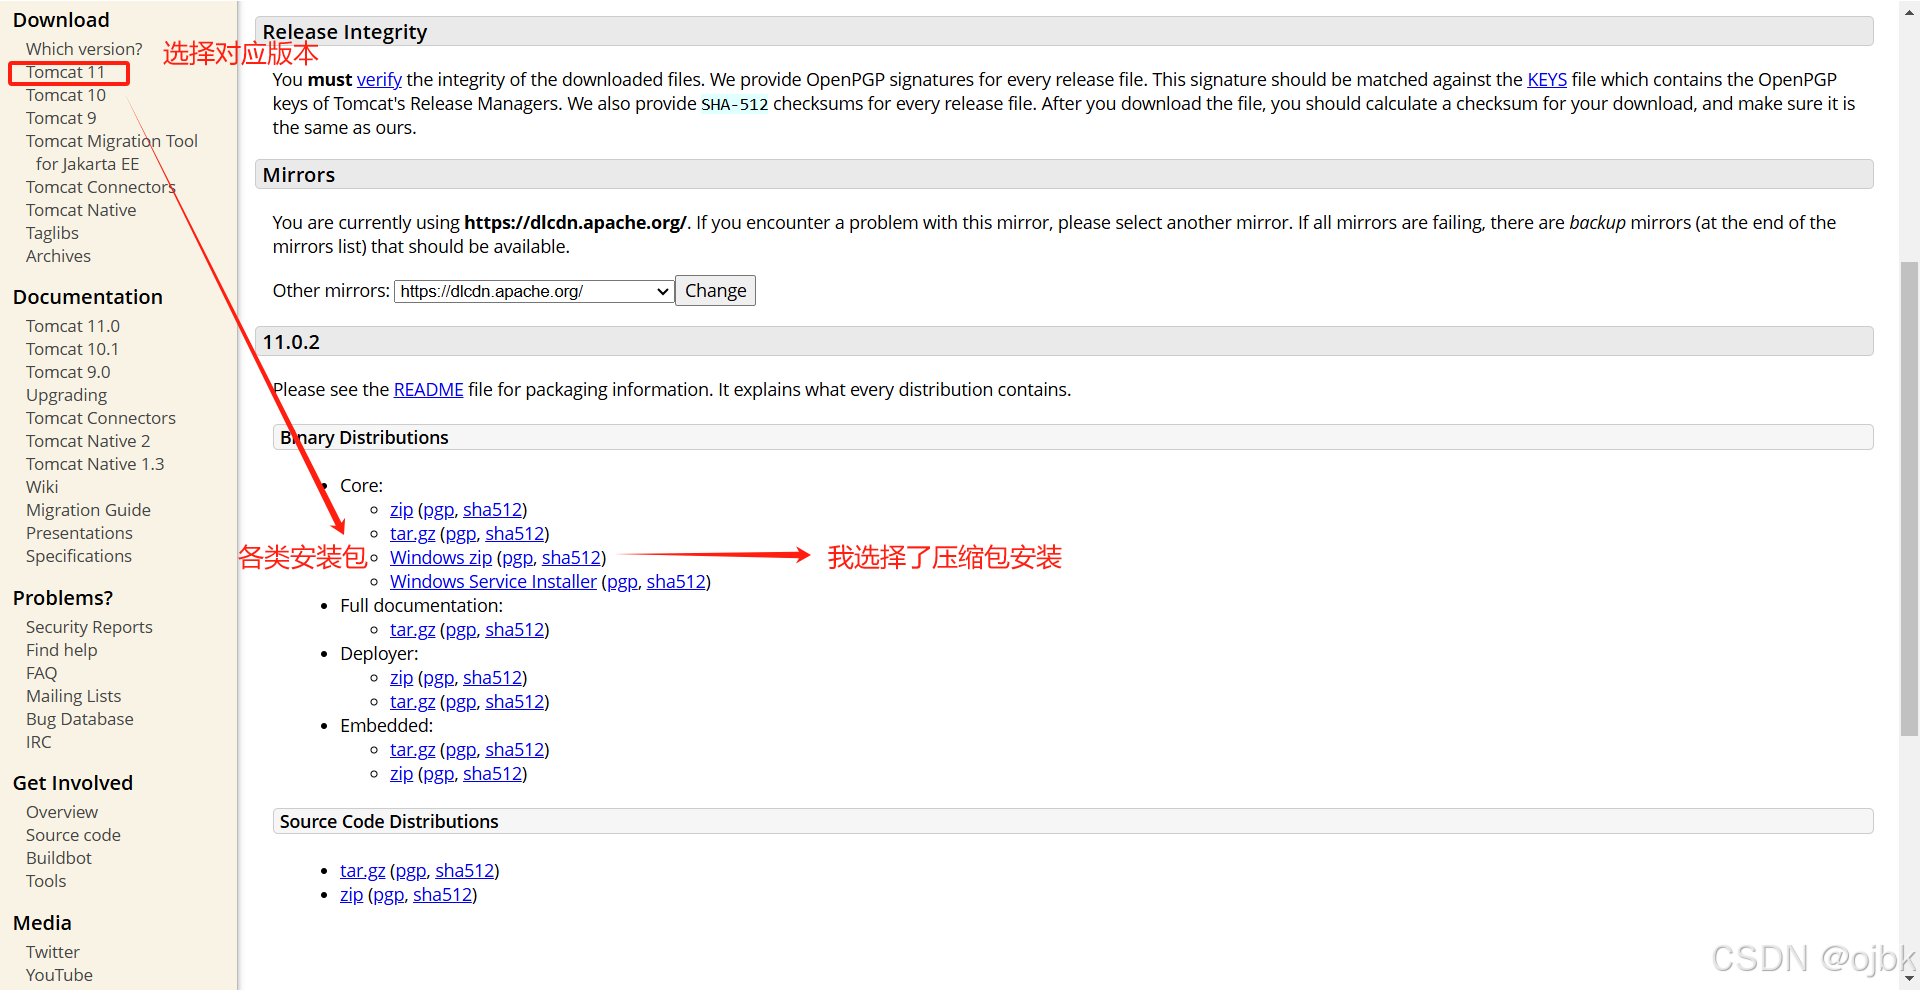Screen dimensions: 1920x990
Task: Click the Change mirror button
Action: [x=715, y=291]
